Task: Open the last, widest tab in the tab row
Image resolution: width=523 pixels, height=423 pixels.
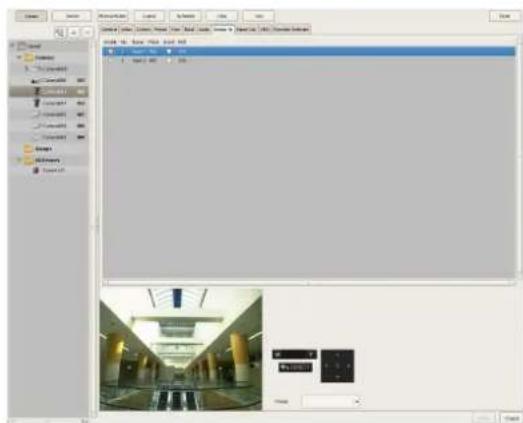Action: pyautogui.click(x=291, y=29)
